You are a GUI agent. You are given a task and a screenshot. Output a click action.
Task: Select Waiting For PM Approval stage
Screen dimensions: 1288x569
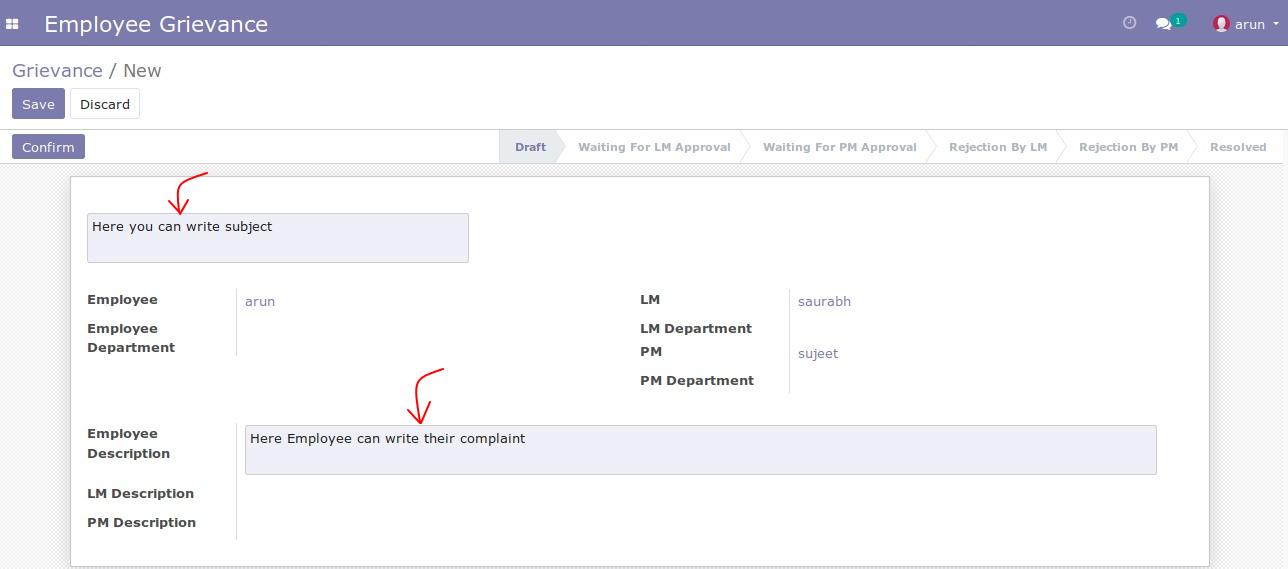click(840, 147)
